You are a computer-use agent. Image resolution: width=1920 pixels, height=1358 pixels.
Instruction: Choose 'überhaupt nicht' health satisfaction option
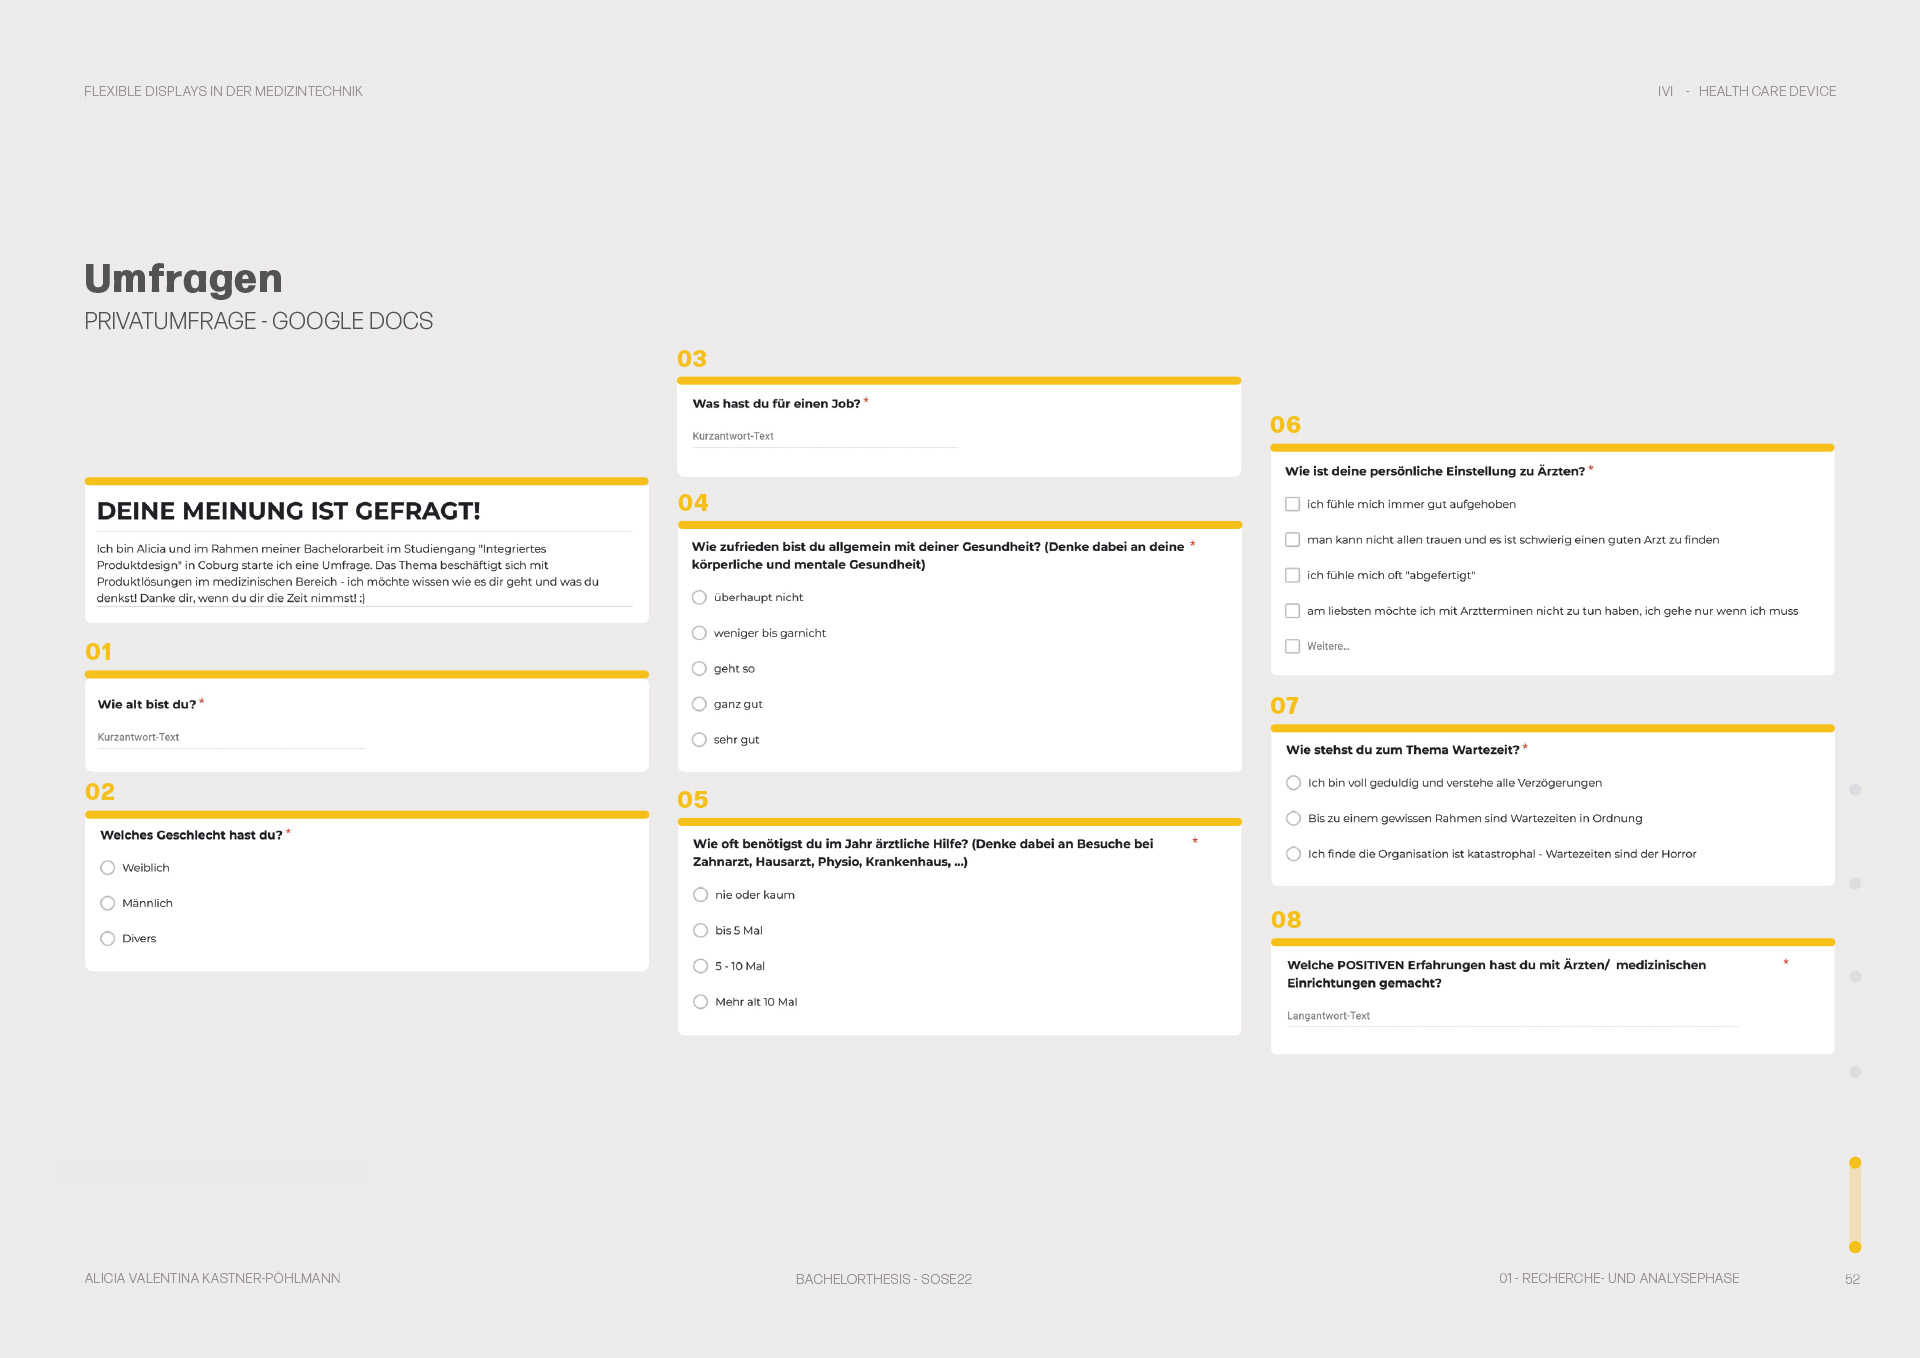tap(700, 598)
